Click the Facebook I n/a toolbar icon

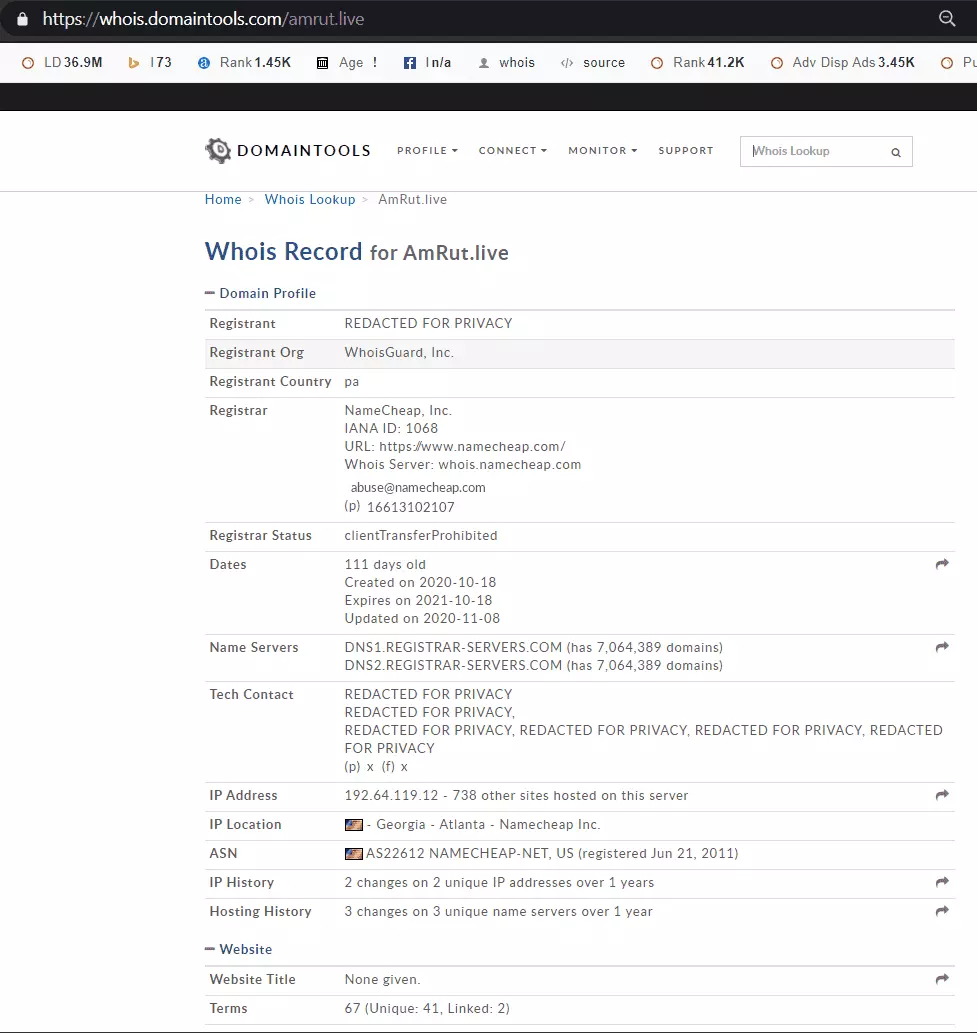[x=410, y=63]
